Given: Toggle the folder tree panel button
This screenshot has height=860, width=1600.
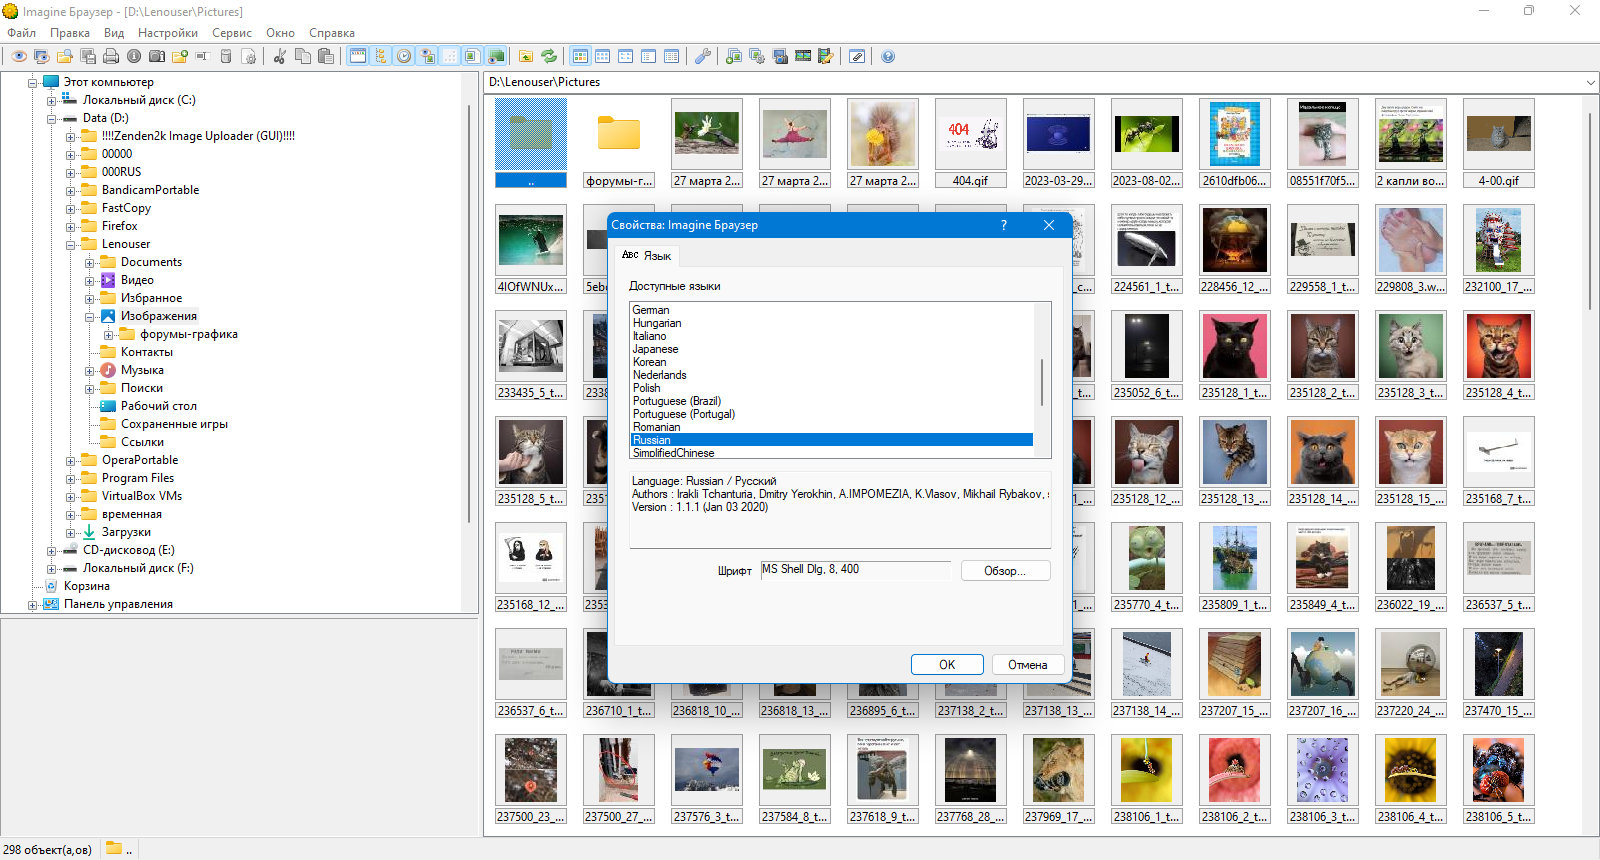Looking at the screenshot, I should pyautogui.click(x=381, y=56).
